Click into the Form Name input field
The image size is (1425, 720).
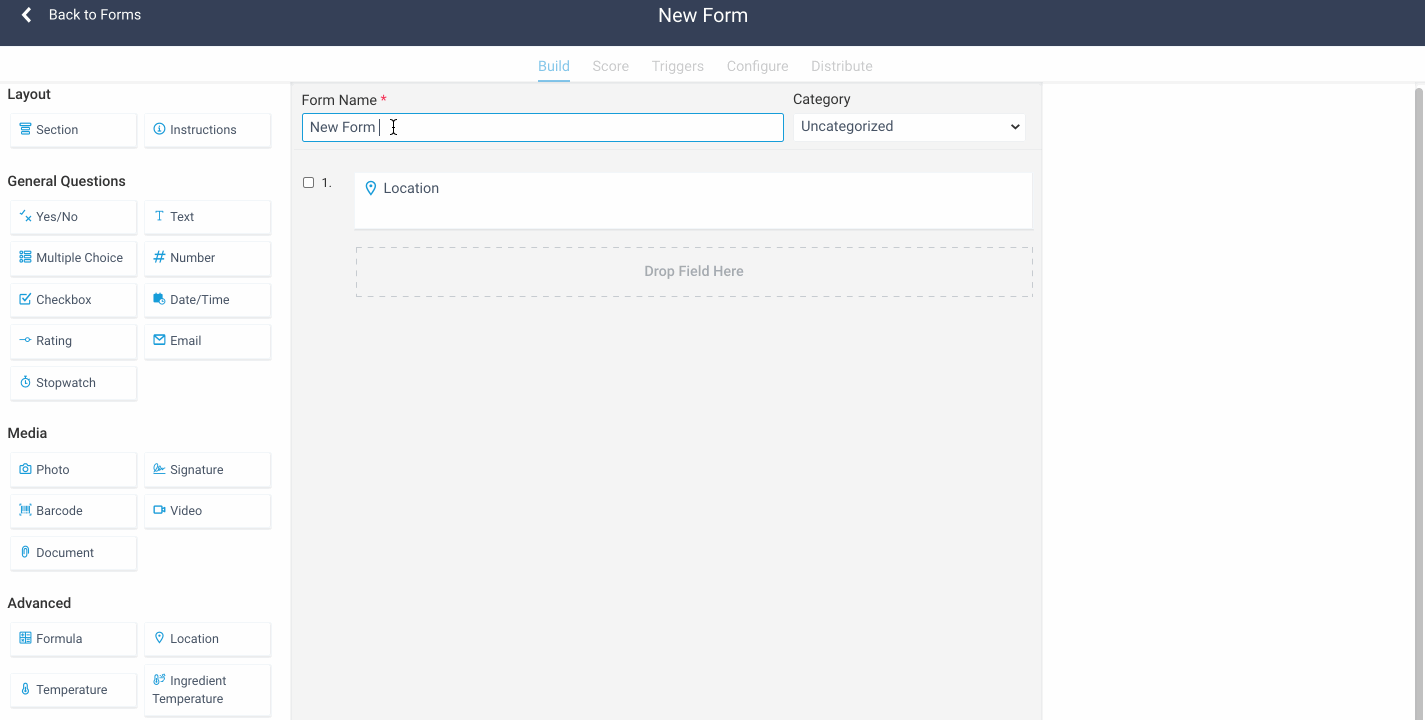point(542,127)
